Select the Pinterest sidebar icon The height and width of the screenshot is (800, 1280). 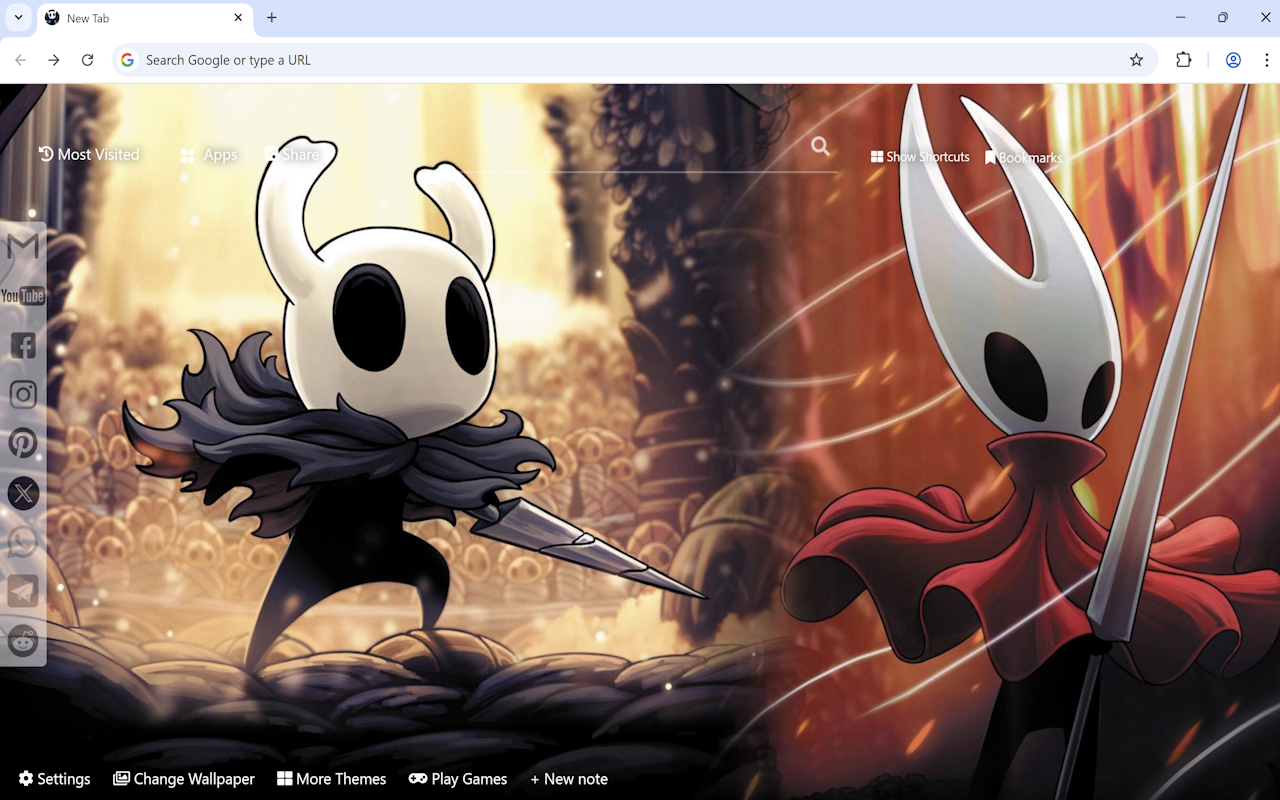(23, 443)
